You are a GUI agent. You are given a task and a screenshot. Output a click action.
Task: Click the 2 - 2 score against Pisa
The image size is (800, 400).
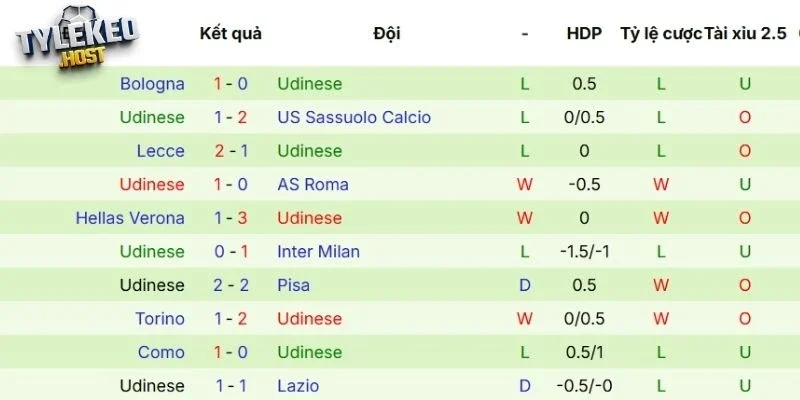coord(231,285)
